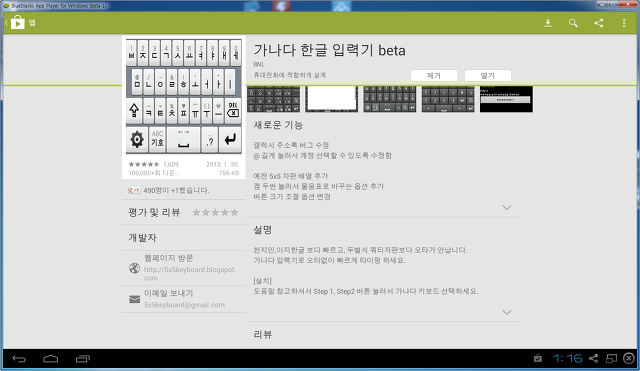The width and height of the screenshot is (640, 371).
Task: Tap the share icon in top bar
Action: point(598,23)
